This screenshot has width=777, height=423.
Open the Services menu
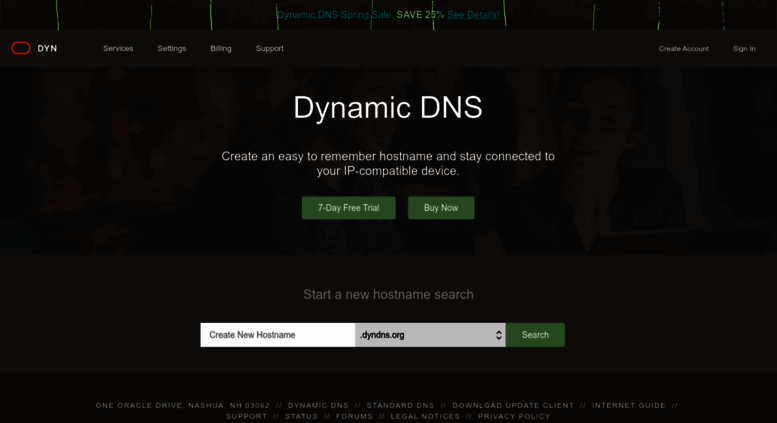coord(118,49)
